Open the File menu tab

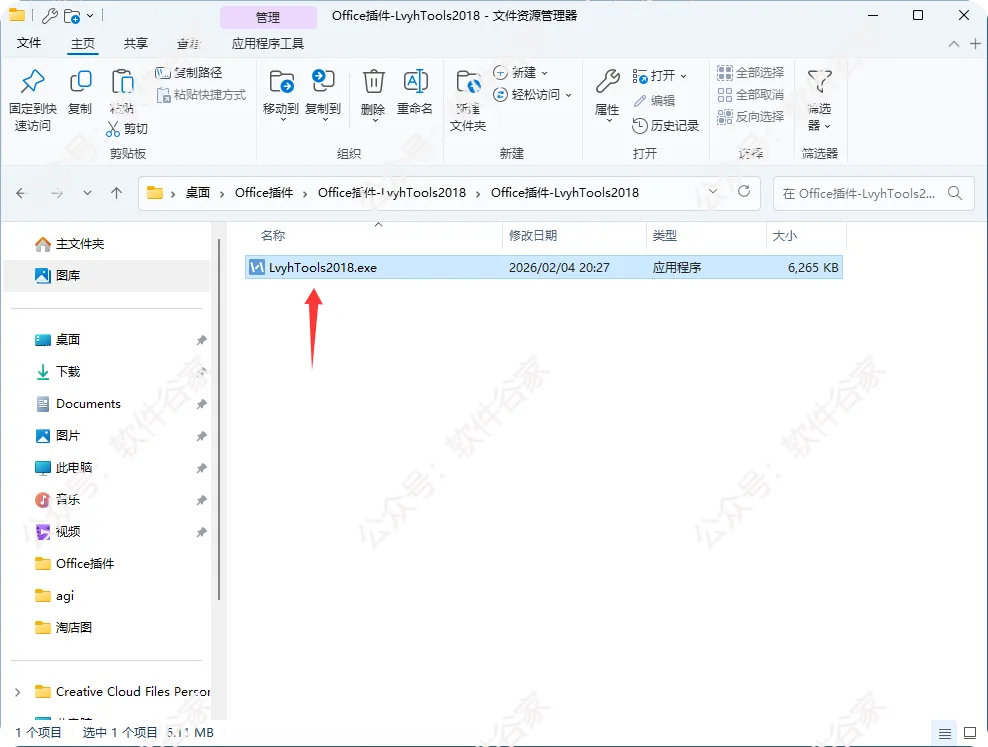point(29,43)
